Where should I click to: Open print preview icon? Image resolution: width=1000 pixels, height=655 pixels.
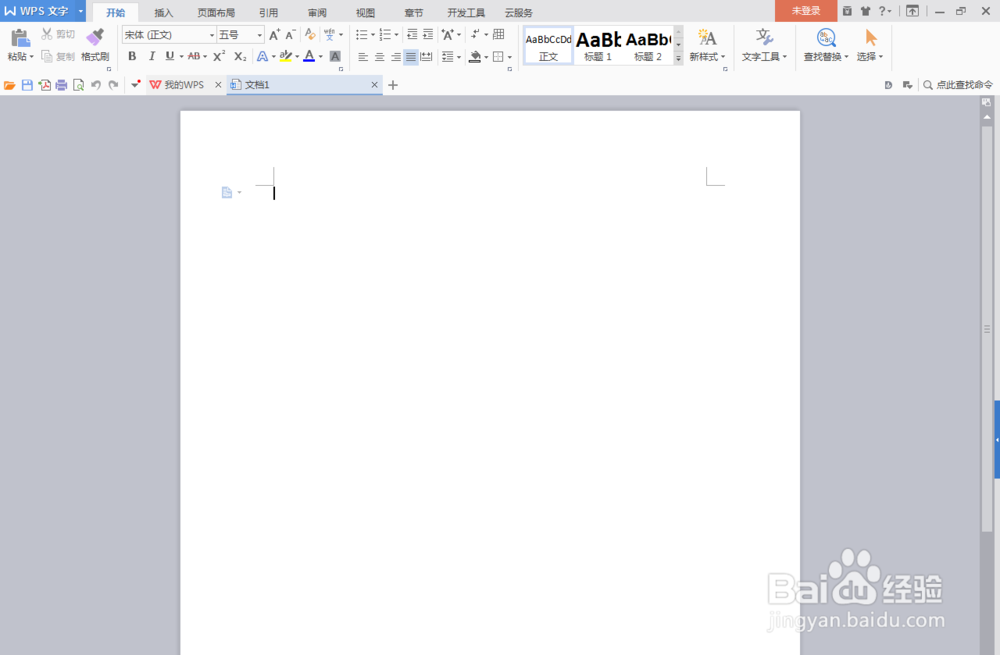[78, 85]
